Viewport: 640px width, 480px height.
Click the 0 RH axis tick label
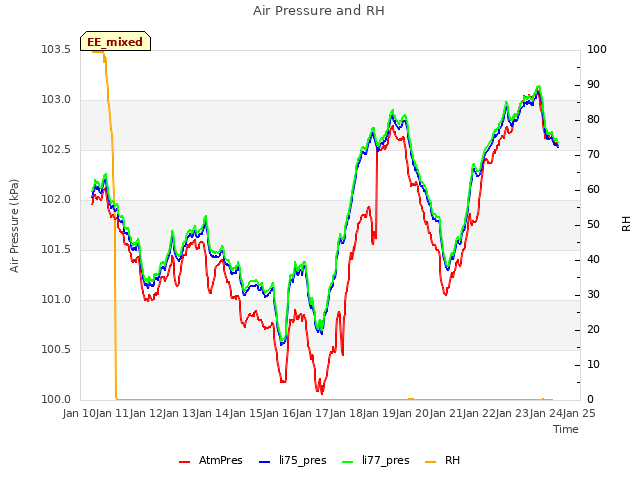click(x=590, y=400)
